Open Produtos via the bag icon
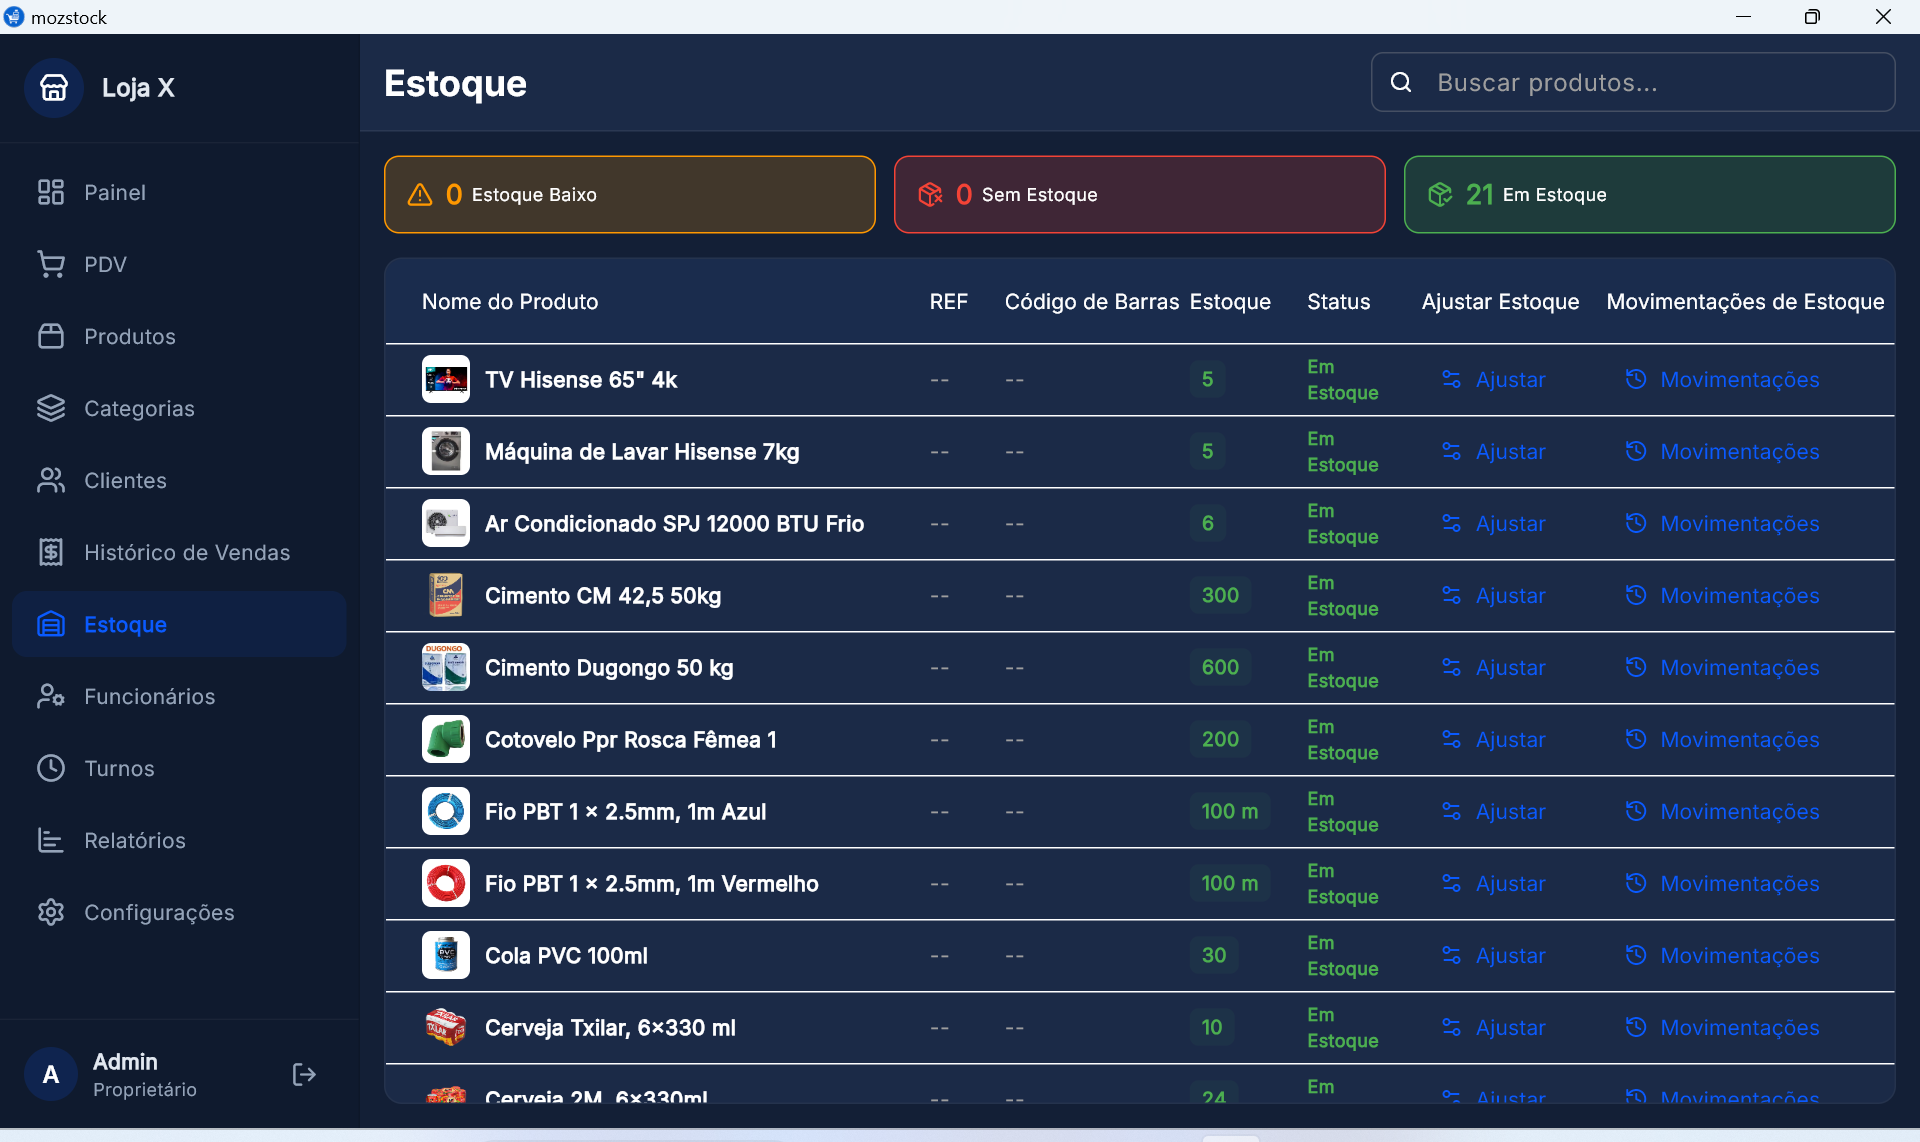1920x1142 pixels. click(x=51, y=336)
